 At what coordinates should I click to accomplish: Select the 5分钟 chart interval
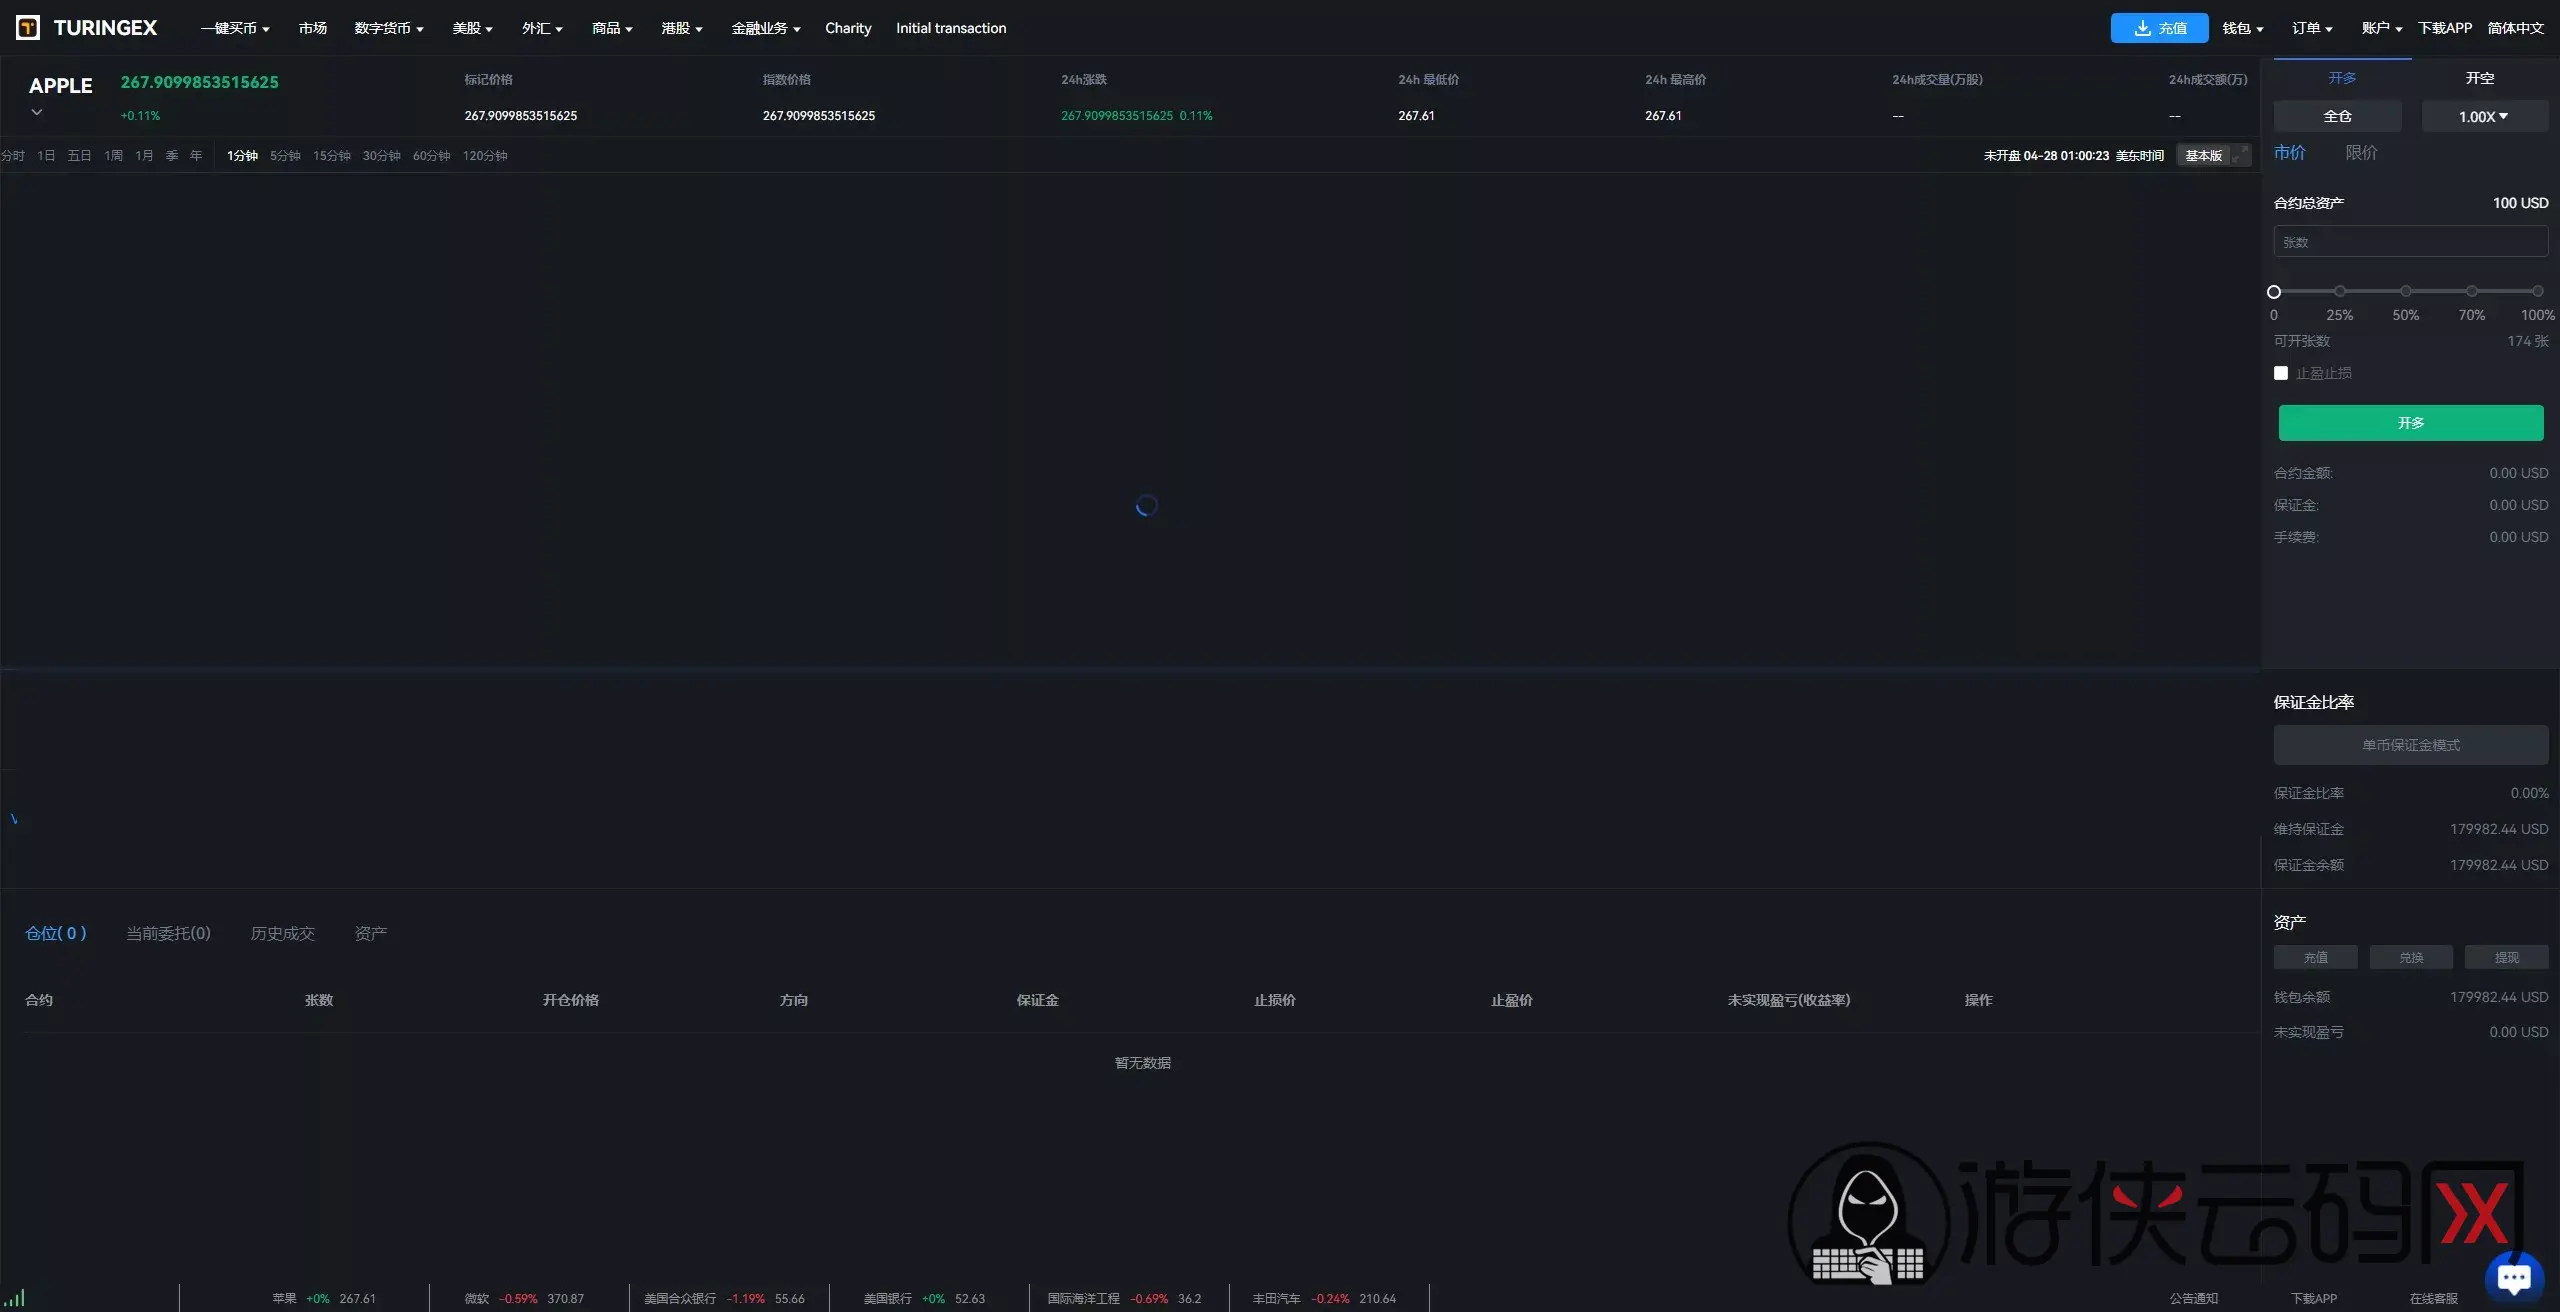(x=285, y=155)
